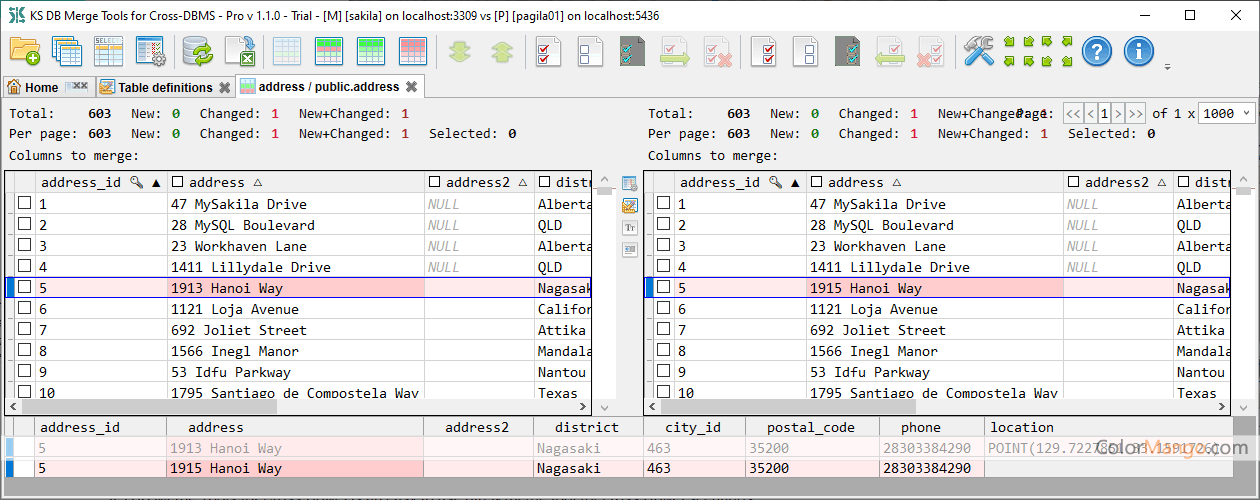The height and width of the screenshot is (500, 1260).
Task: Click the merge checked rows to the left icon
Action: tap(890, 51)
